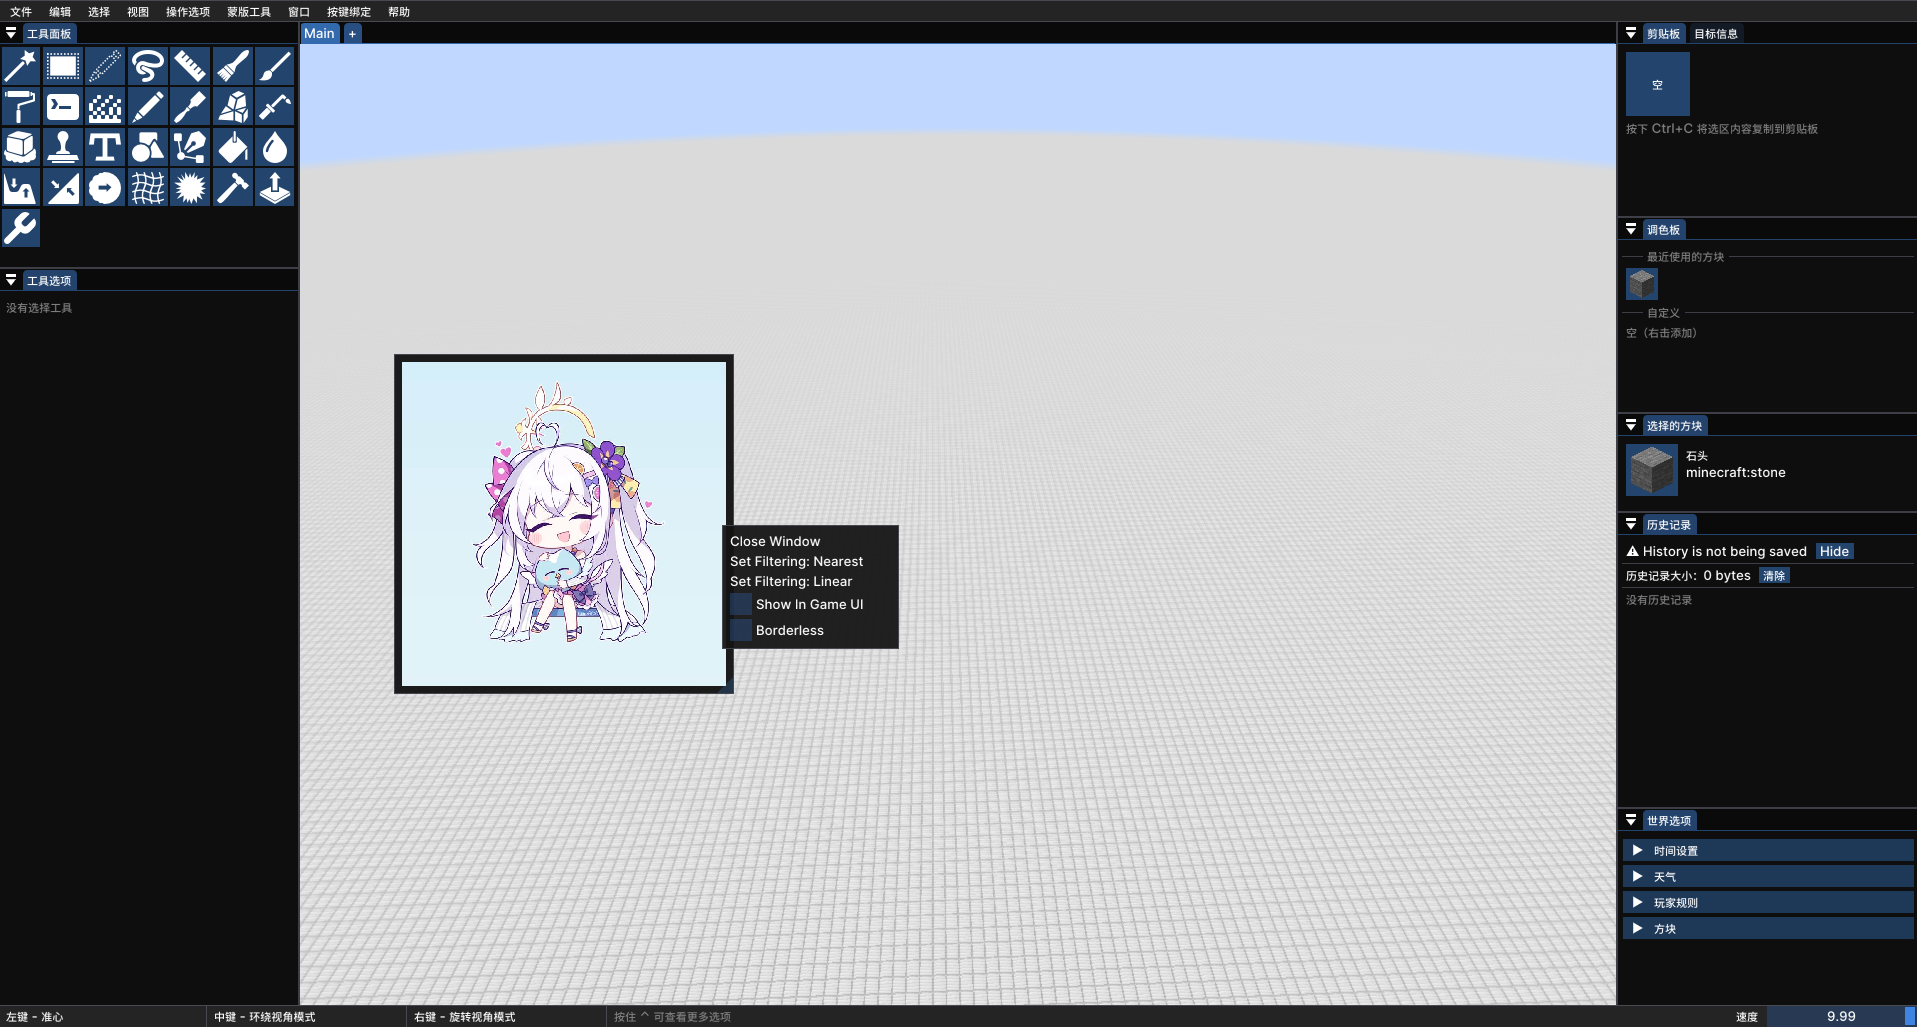Select the Box Select rectangle tool
Image resolution: width=1917 pixels, height=1027 pixels.
(62, 66)
